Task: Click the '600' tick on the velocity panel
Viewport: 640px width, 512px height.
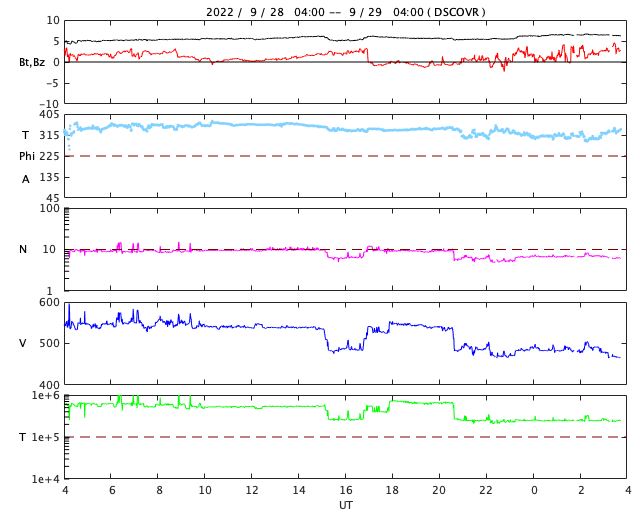Action: [x=49, y=303]
